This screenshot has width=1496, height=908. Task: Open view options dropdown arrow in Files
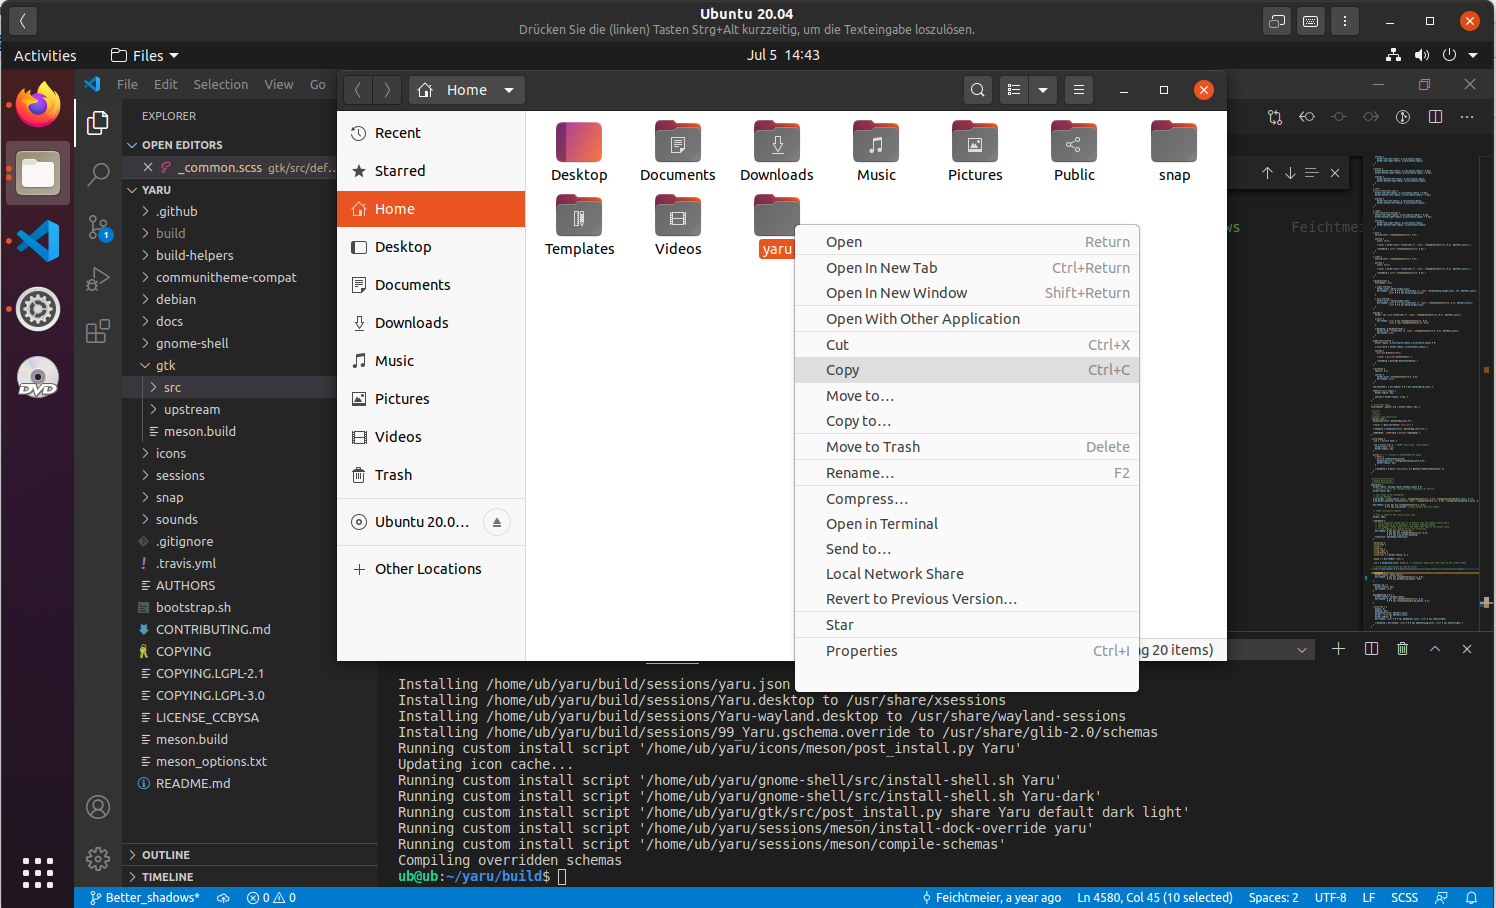(1043, 90)
